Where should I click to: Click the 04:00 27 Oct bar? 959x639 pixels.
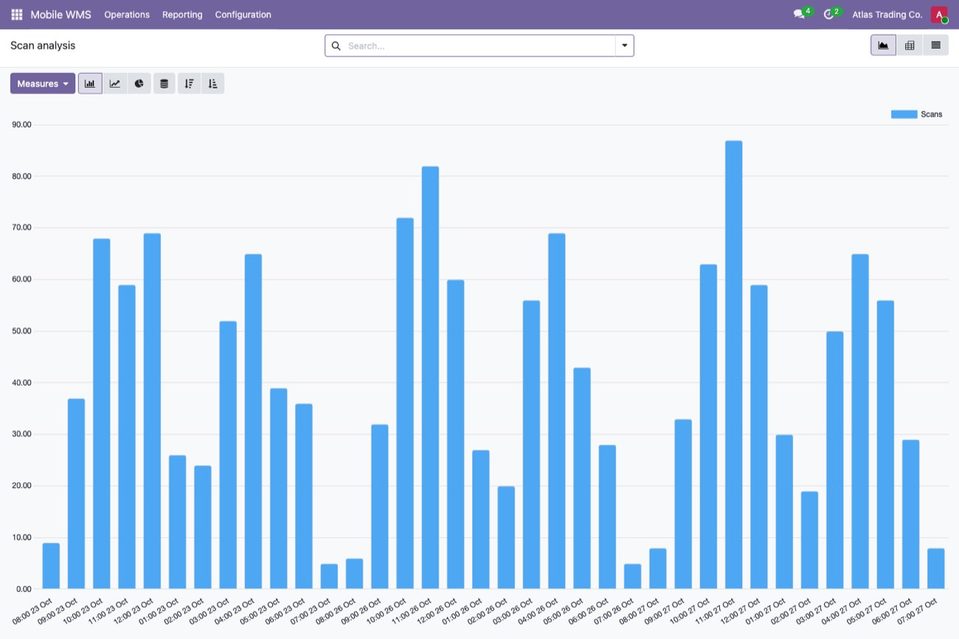[860, 422]
